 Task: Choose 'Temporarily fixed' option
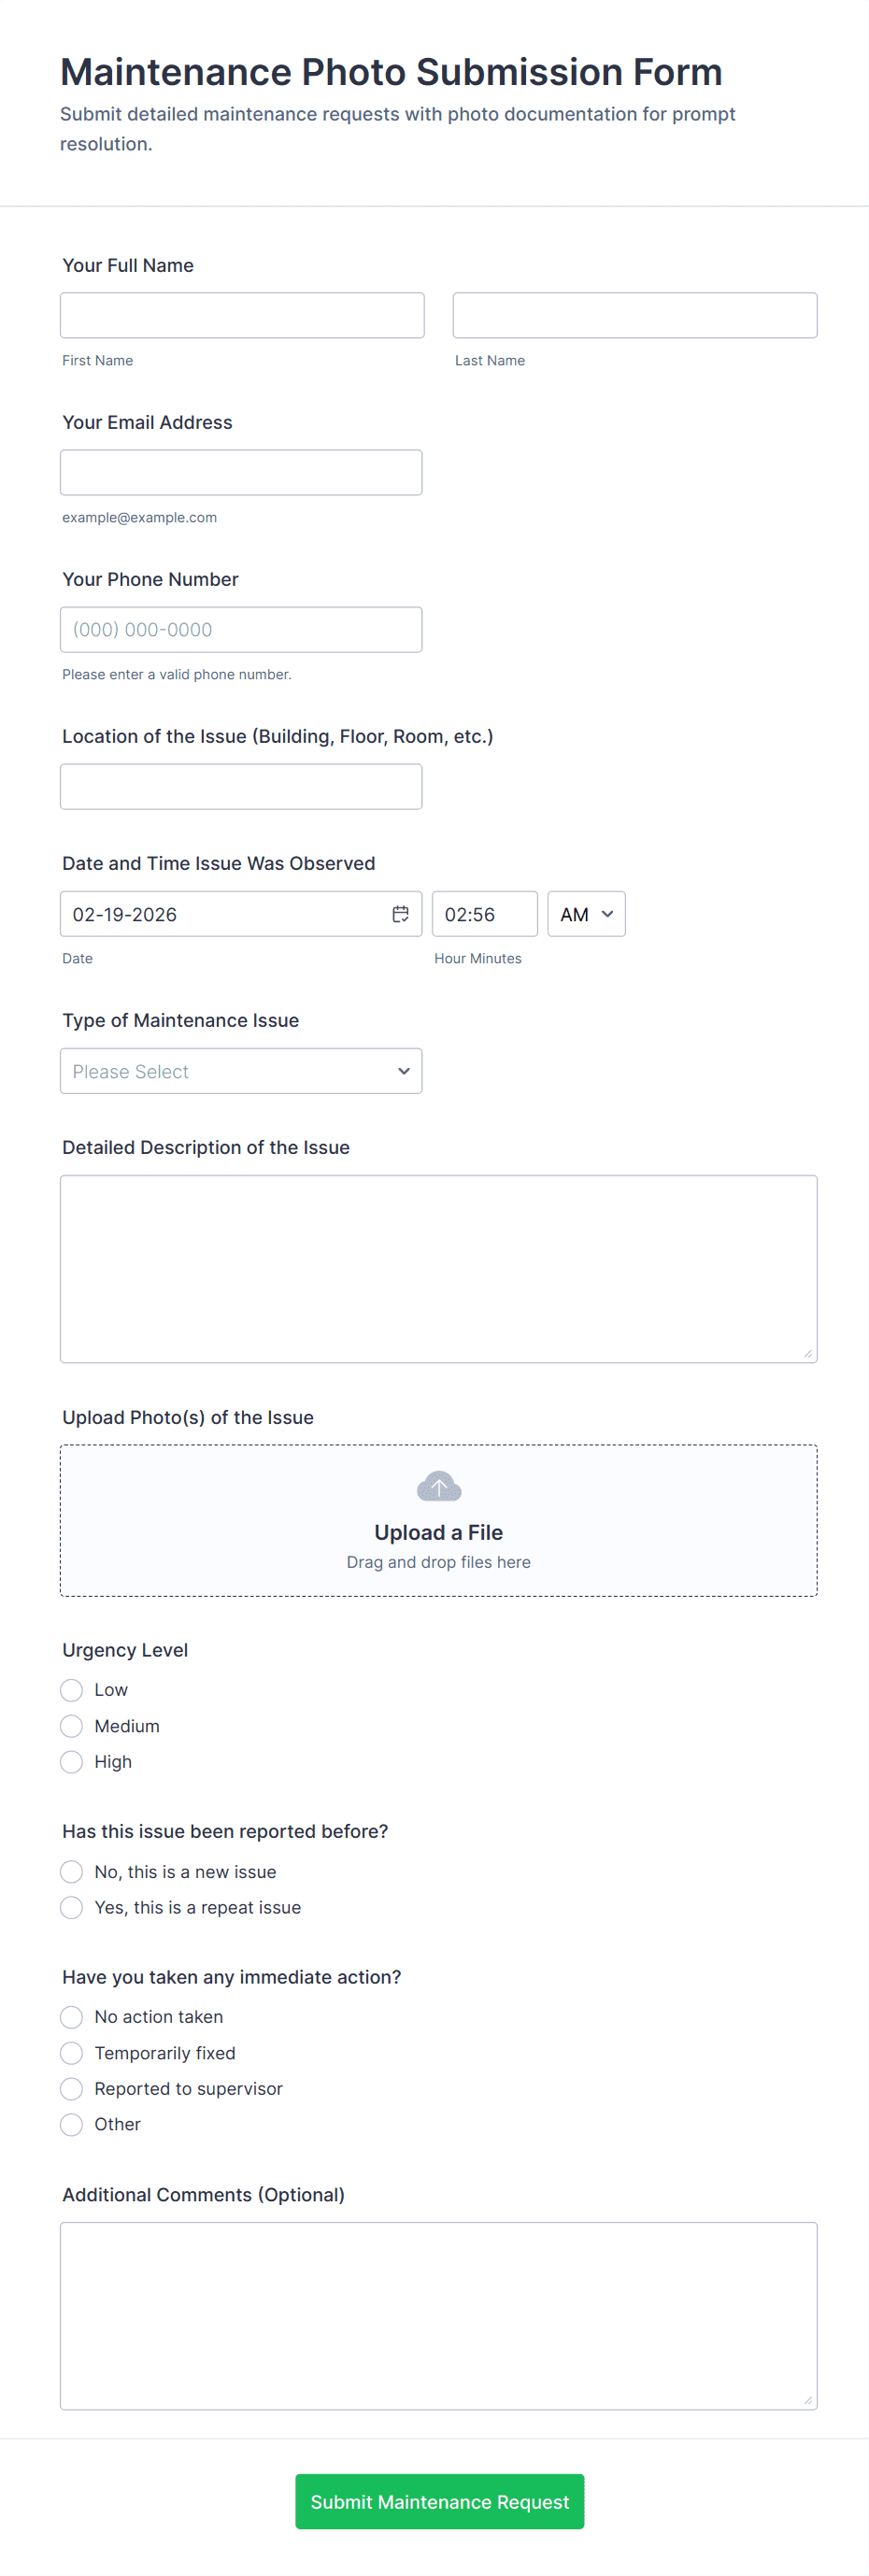72,2053
